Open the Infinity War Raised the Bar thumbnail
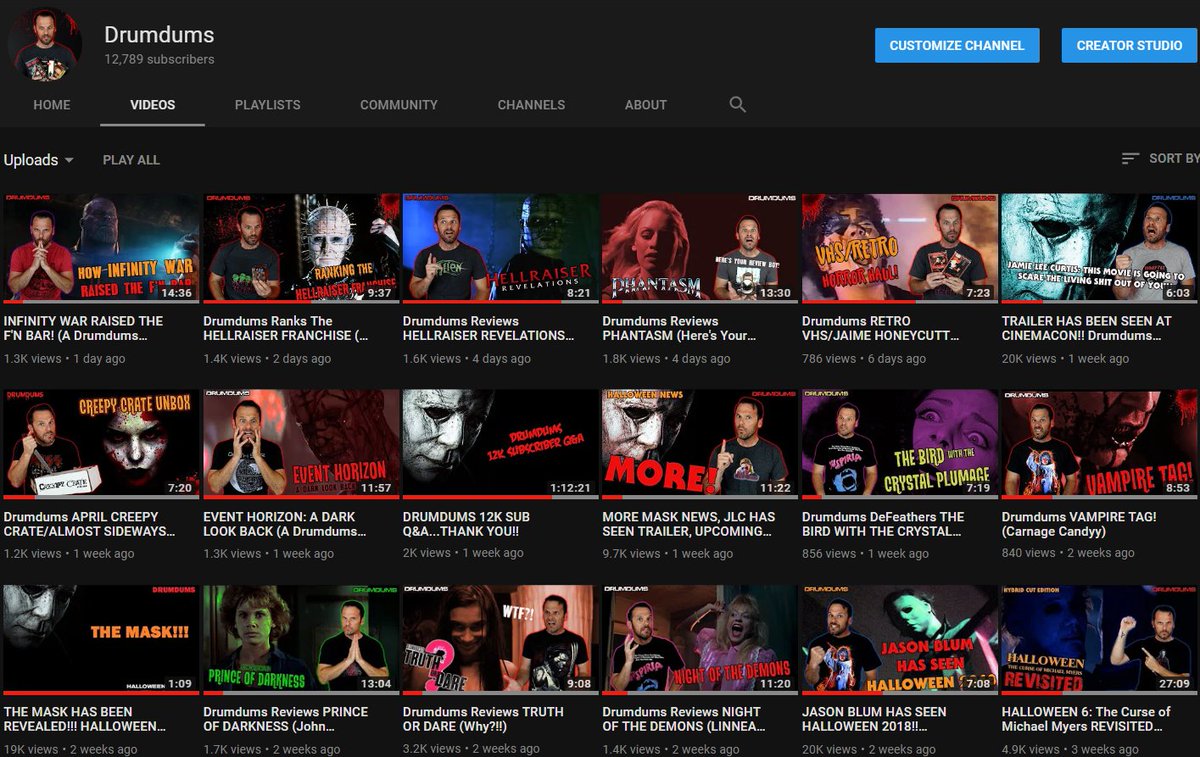1200x757 pixels. [101, 248]
